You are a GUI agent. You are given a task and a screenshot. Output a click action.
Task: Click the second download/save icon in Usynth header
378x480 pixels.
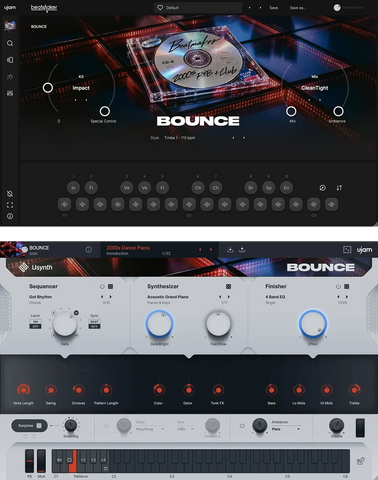[242, 249]
